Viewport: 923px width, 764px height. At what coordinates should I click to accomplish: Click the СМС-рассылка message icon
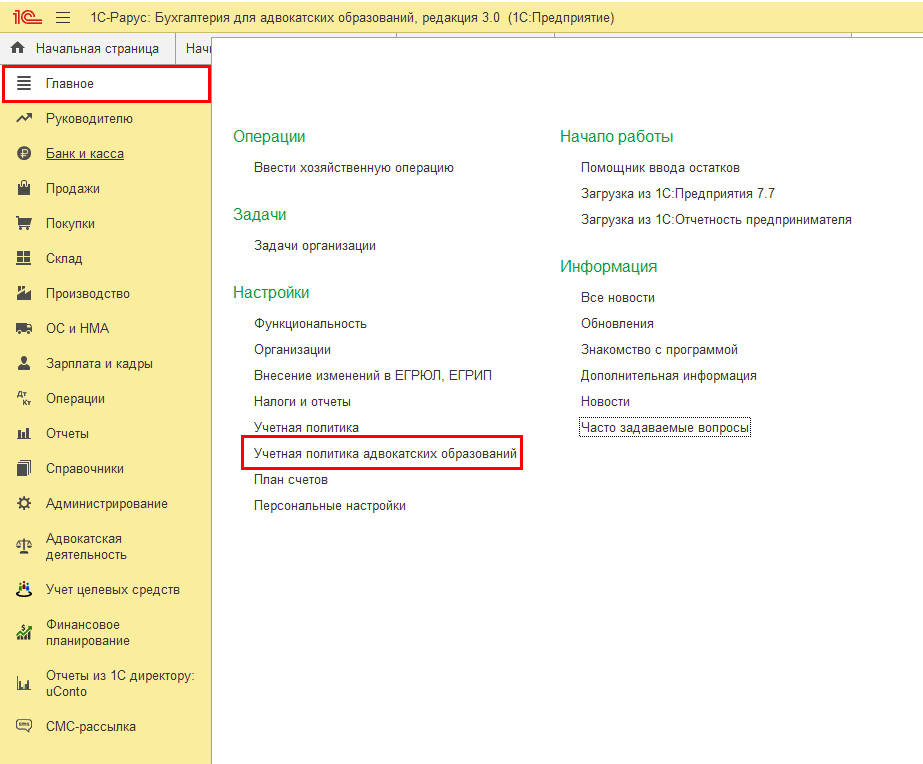(x=24, y=727)
